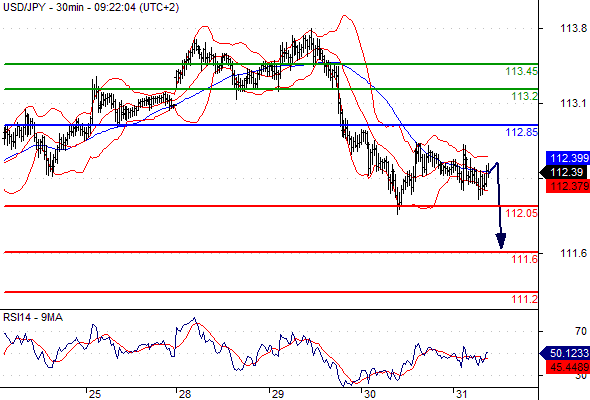Click the date label 30 on time axis

[370, 394]
